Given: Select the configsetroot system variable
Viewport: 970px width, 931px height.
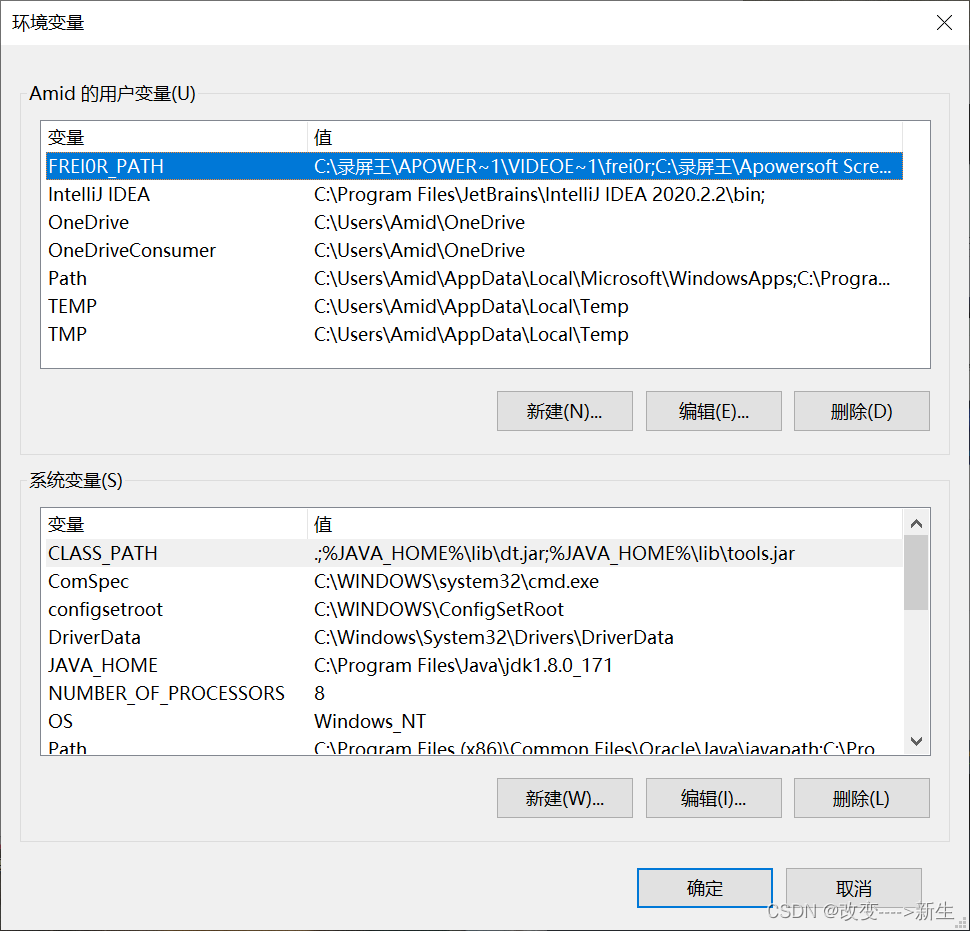Looking at the screenshot, I should click(x=474, y=609).
